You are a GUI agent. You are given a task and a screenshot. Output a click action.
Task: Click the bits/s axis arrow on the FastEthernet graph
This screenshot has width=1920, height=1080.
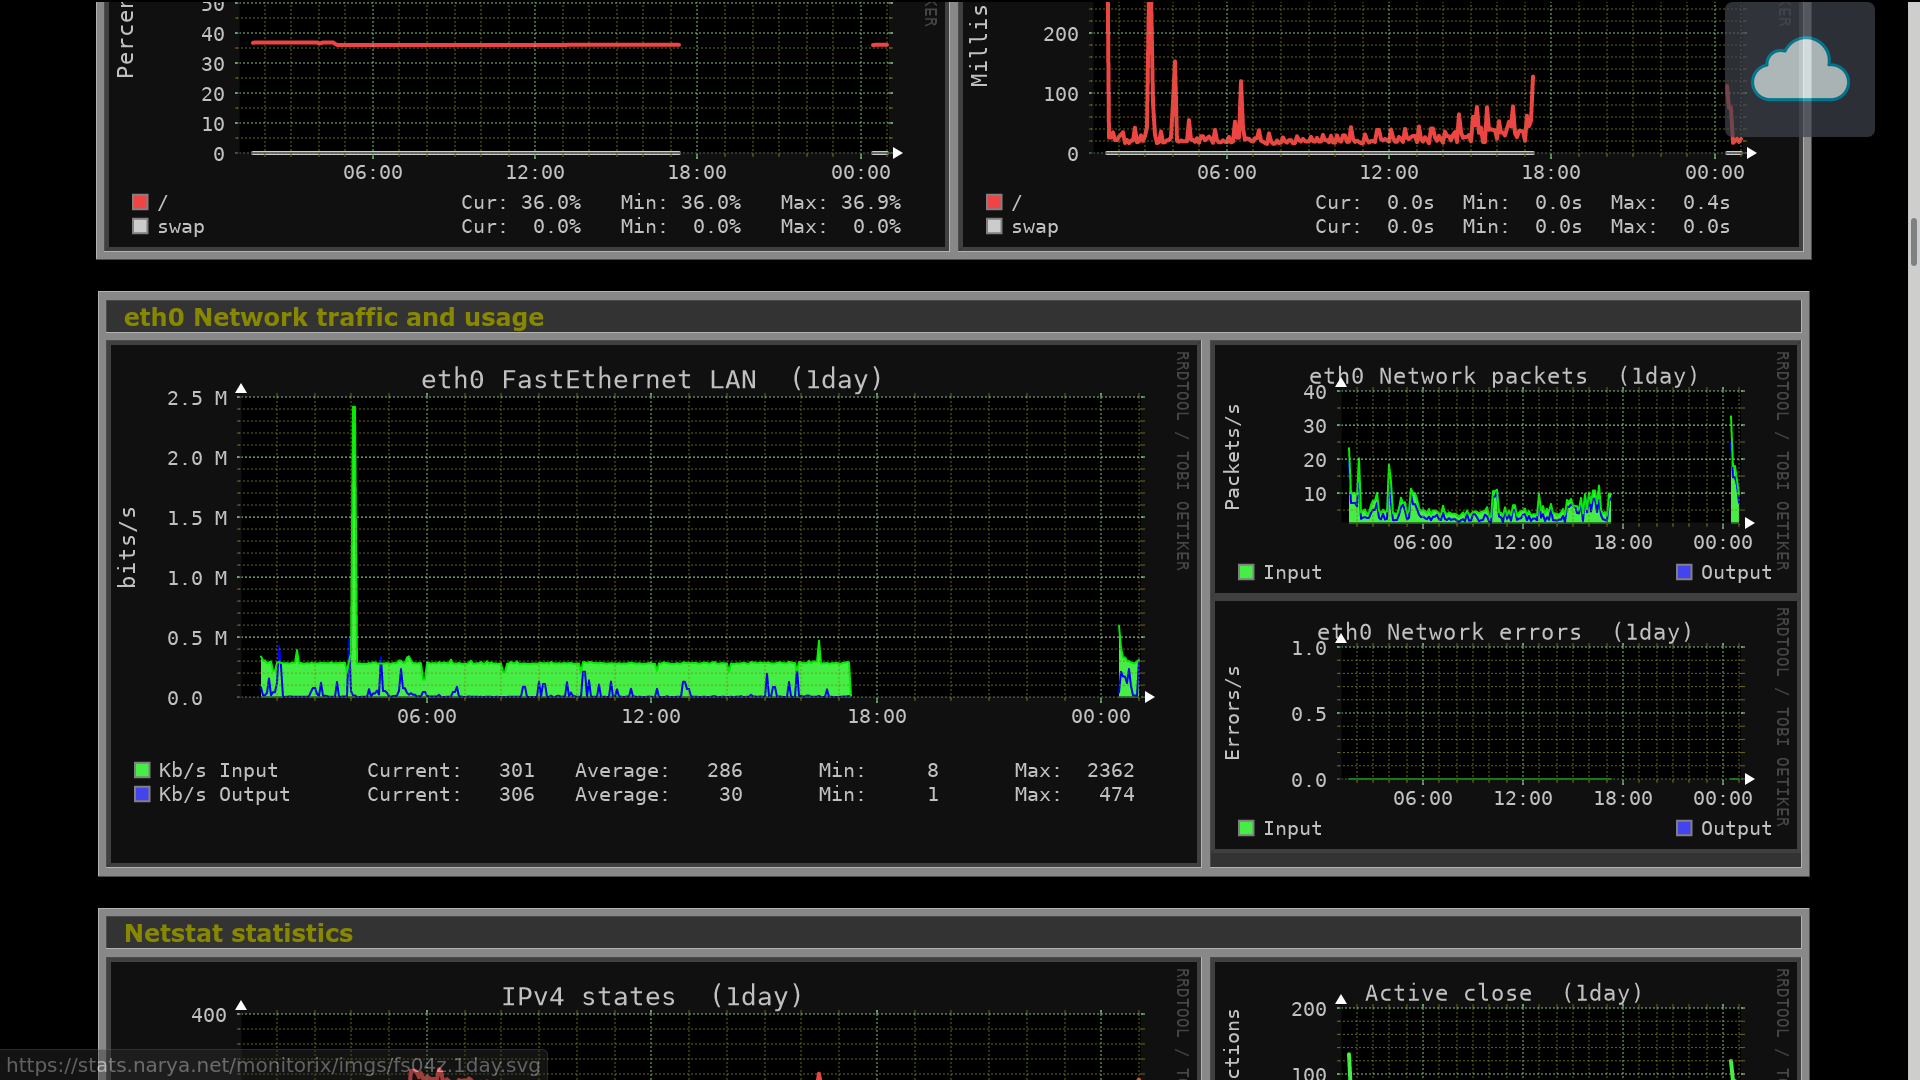[241, 389]
